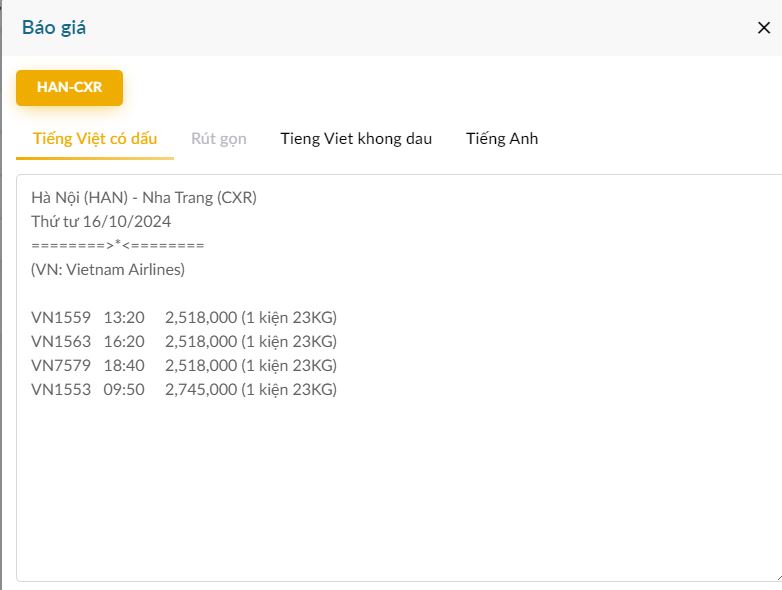Open the Tieng Viet khong dau tab
The height and width of the screenshot is (590, 782).
point(356,139)
